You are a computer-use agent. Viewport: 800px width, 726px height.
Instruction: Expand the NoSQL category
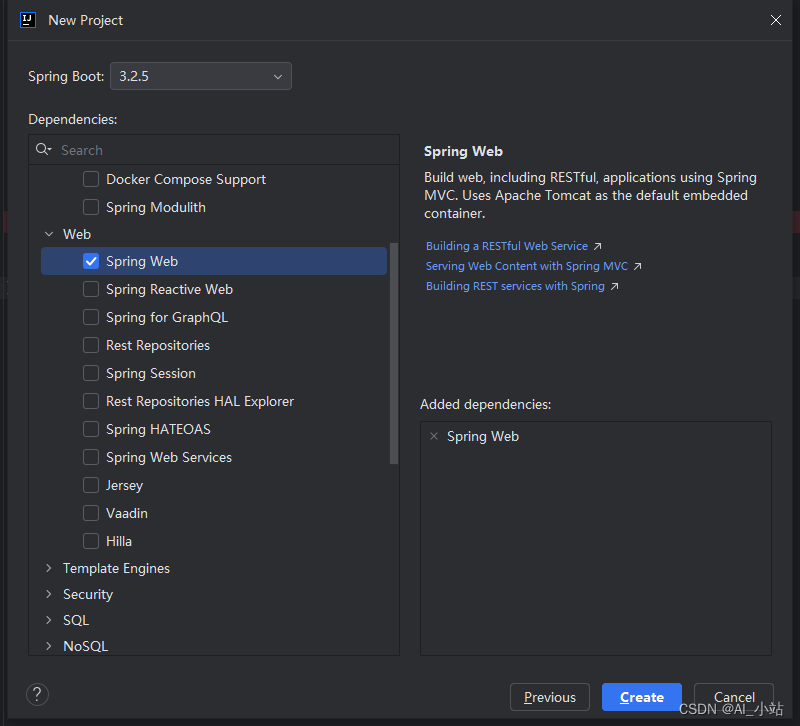click(x=49, y=646)
